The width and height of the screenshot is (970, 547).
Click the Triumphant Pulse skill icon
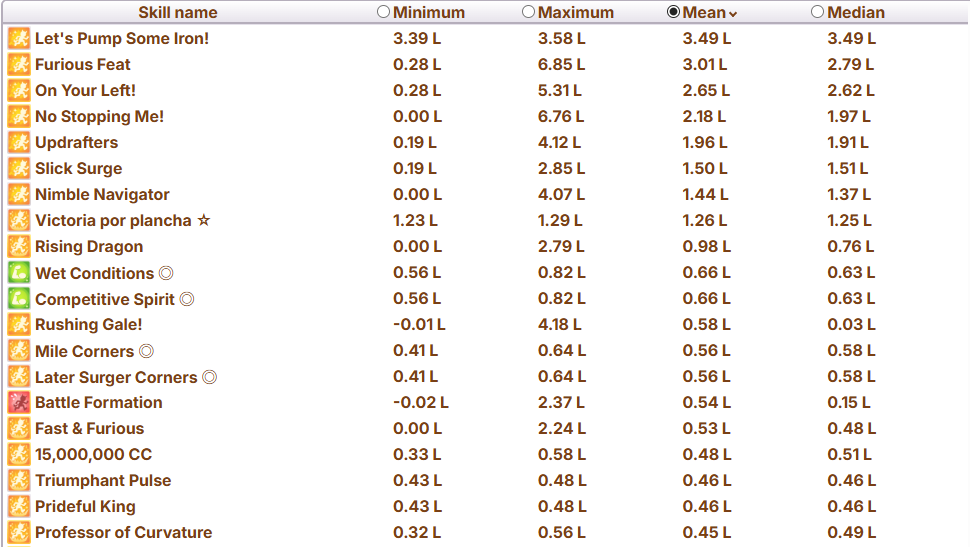click(19, 480)
